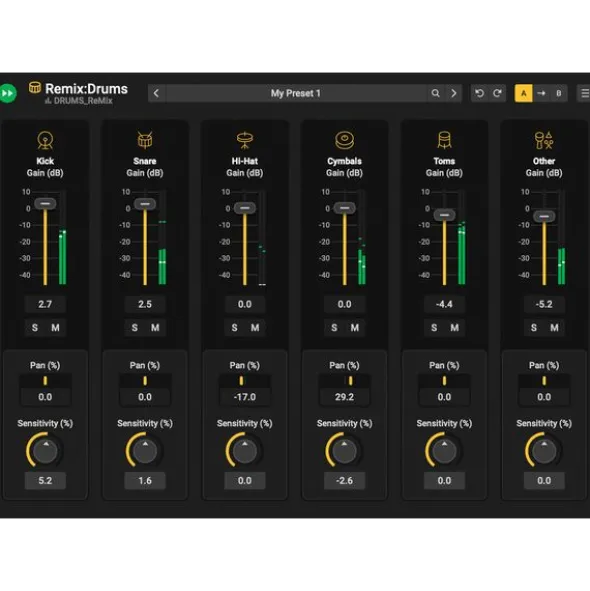The image size is (590, 591).
Task: Redo the last change
Action: pos(498,93)
